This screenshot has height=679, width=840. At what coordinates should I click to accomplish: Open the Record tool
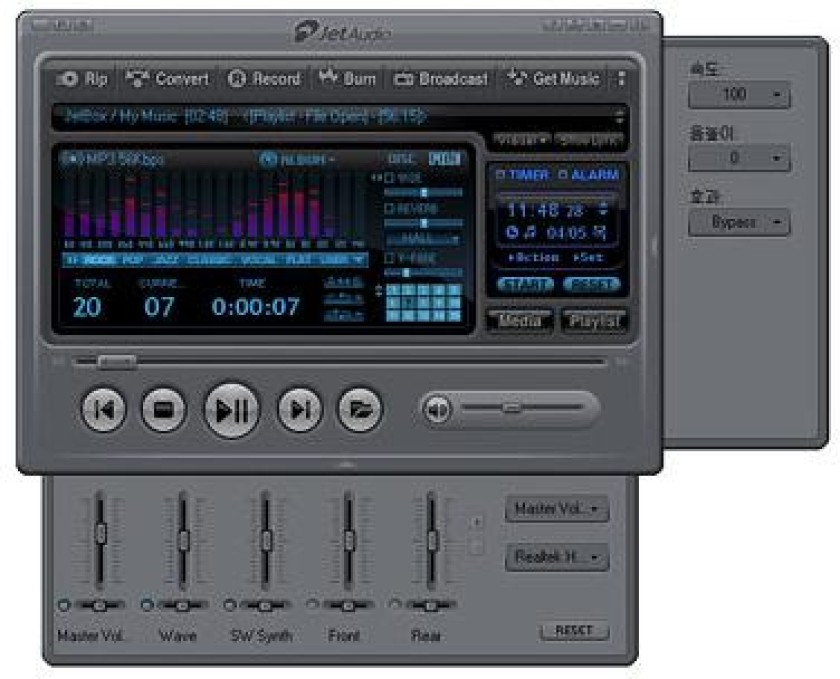[x=264, y=79]
